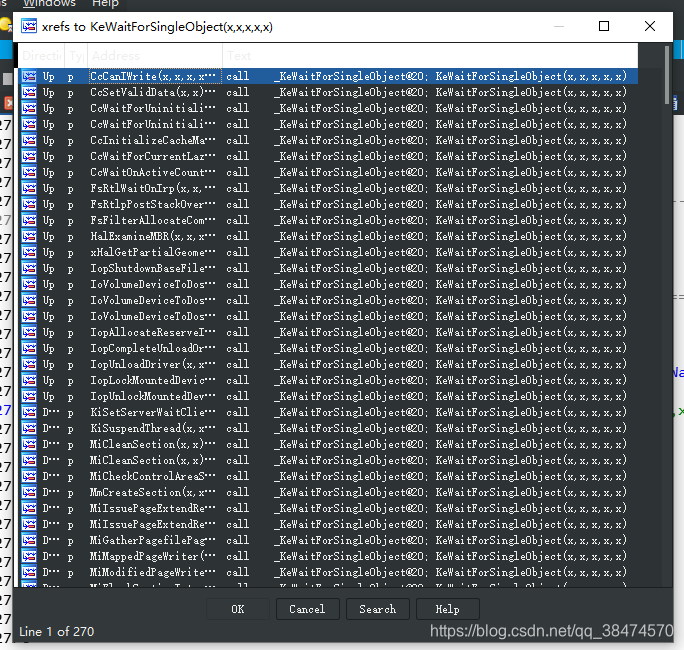This screenshot has height=650, width=684.
Task: Click 'call' text in the IopUnloadDriver row
Action: (x=238, y=364)
